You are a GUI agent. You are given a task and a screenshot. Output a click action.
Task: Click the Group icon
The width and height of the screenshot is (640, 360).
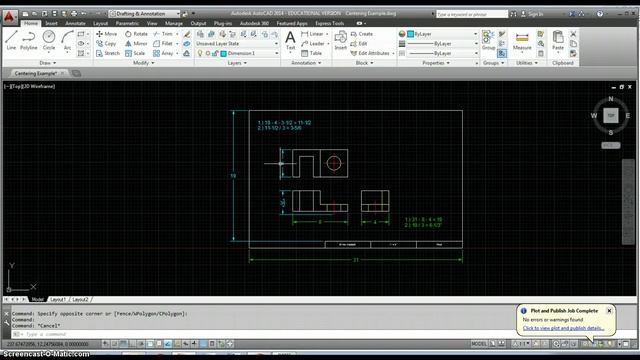(x=488, y=40)
